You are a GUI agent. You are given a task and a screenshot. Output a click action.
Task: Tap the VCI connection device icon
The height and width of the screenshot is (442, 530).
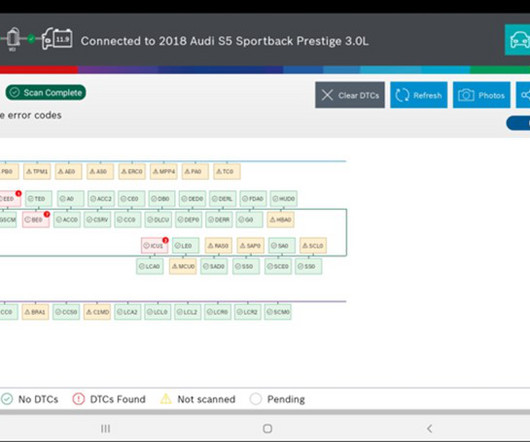(x=13, y=39)
